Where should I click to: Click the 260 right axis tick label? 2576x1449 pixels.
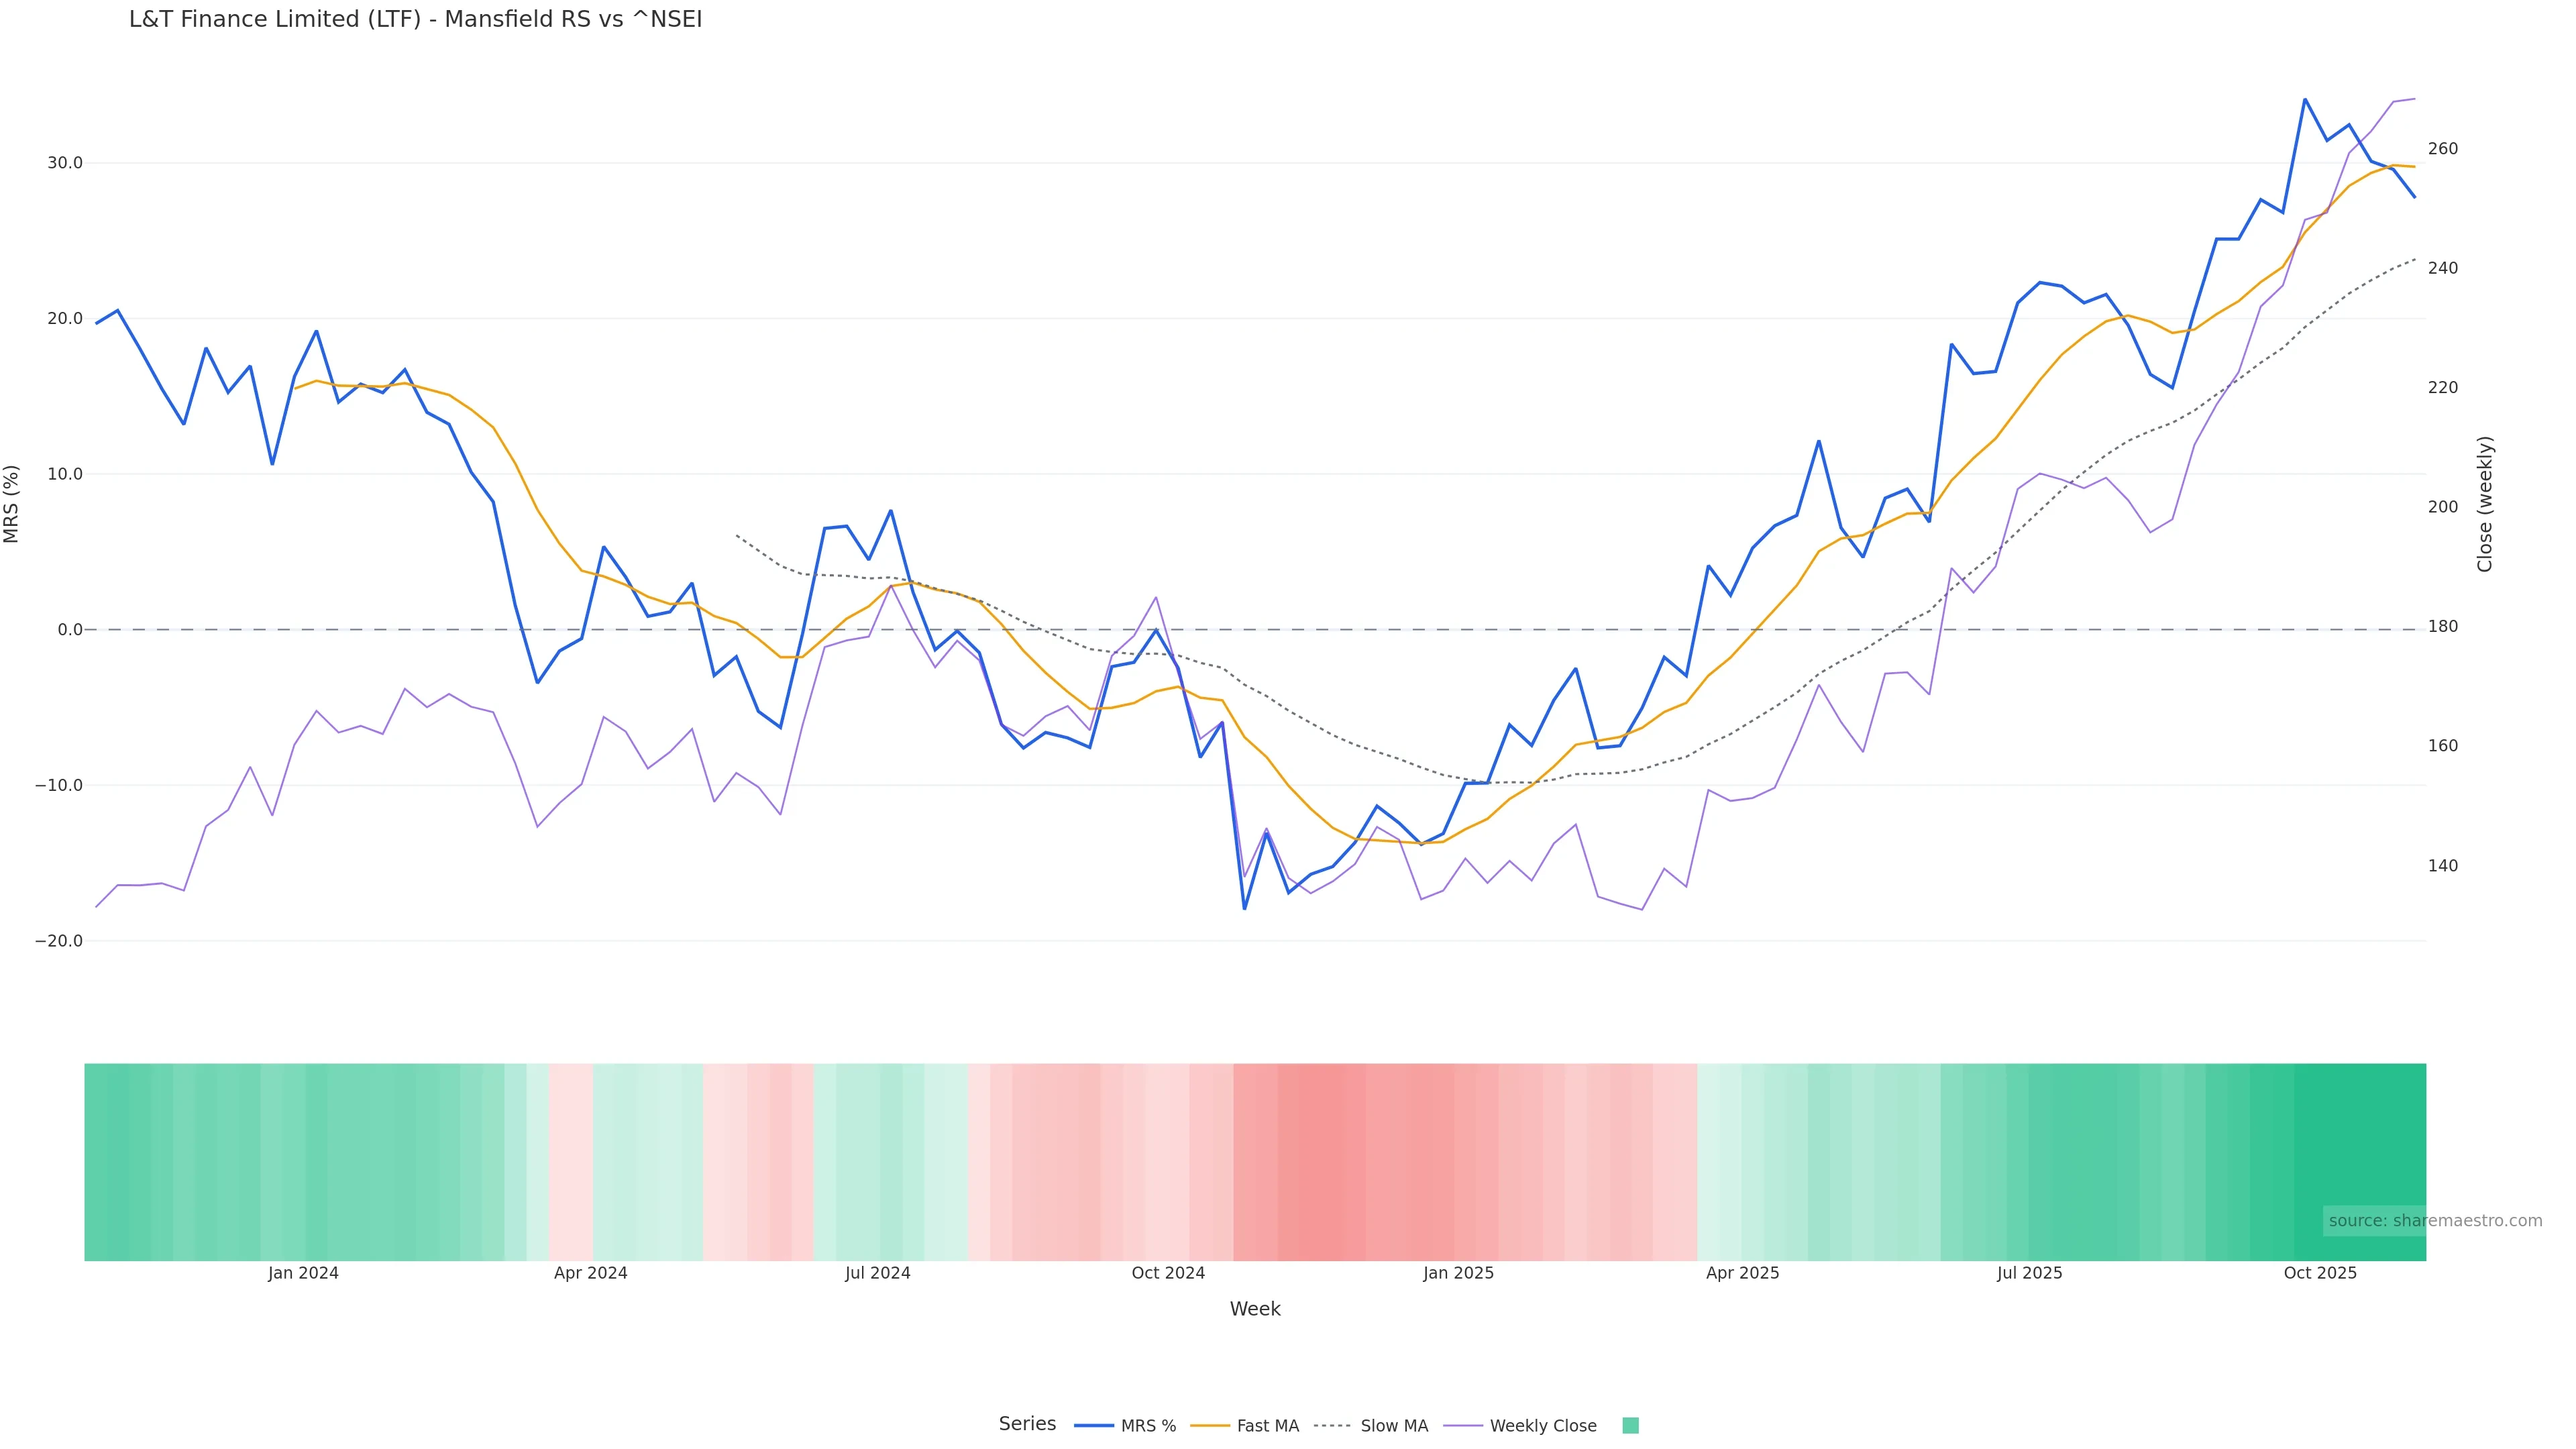click(x=2443, y=149)
